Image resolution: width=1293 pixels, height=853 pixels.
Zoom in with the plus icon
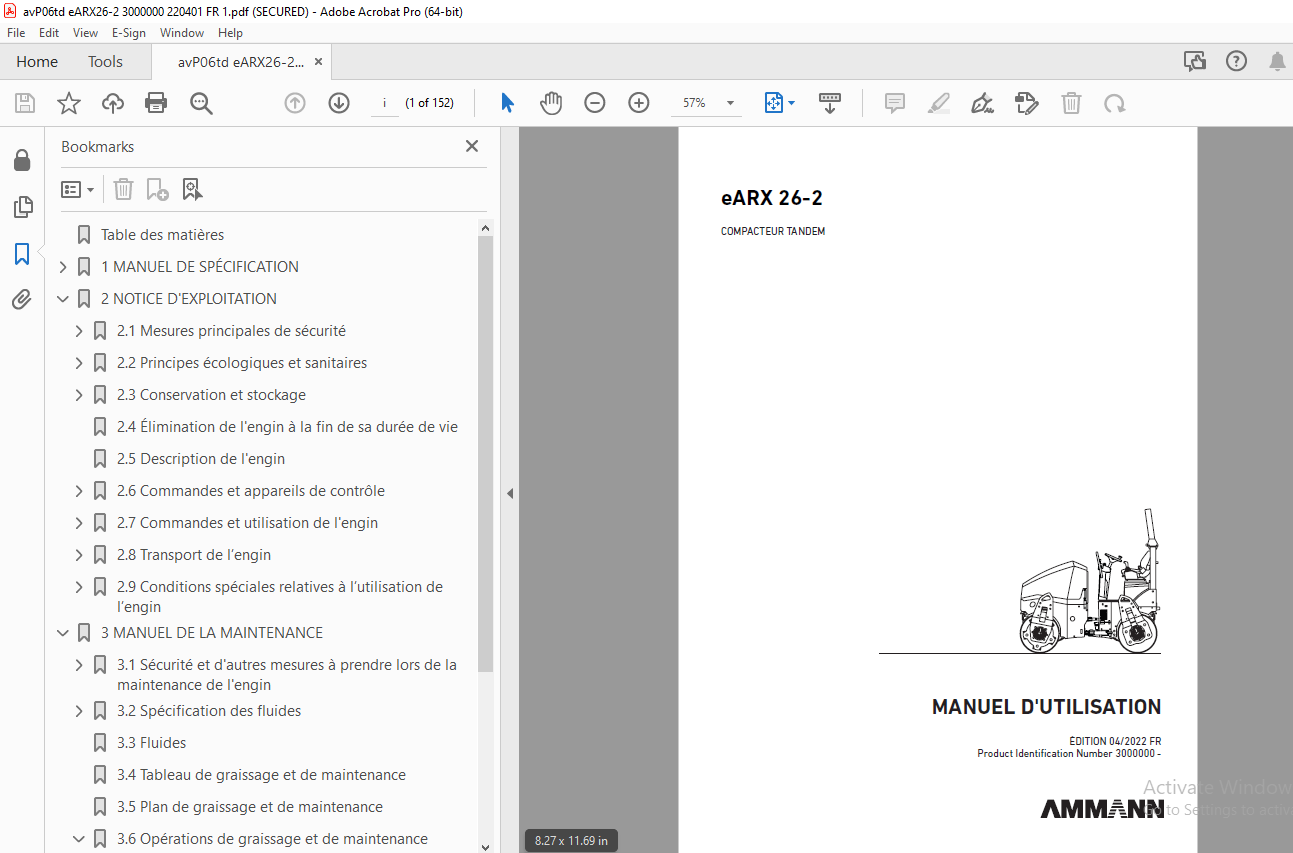(639, 103)
